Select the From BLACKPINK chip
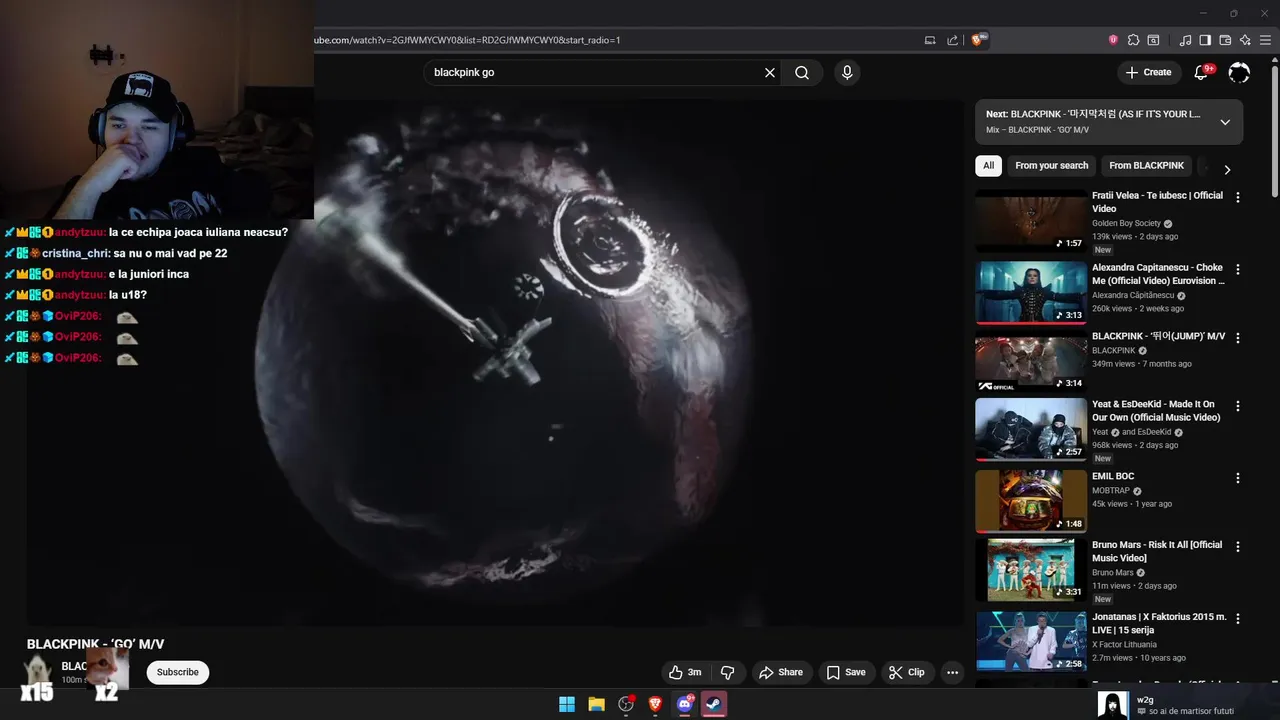The width and height of the screenshot is (1280, 720). pyautogui.click(x=1146, y=166)
